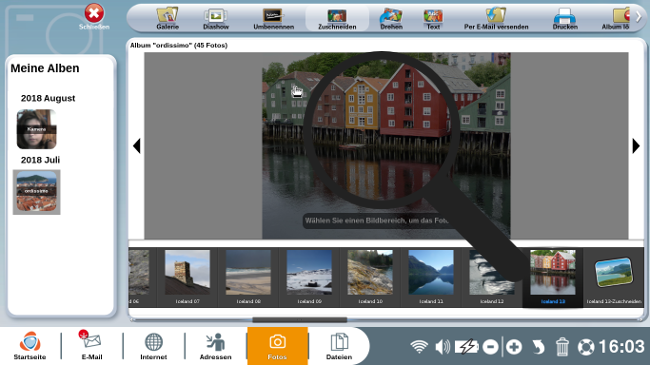Open Dateien from the bottom bar
The image size is (650, 365).
click(x=339, y=346)
